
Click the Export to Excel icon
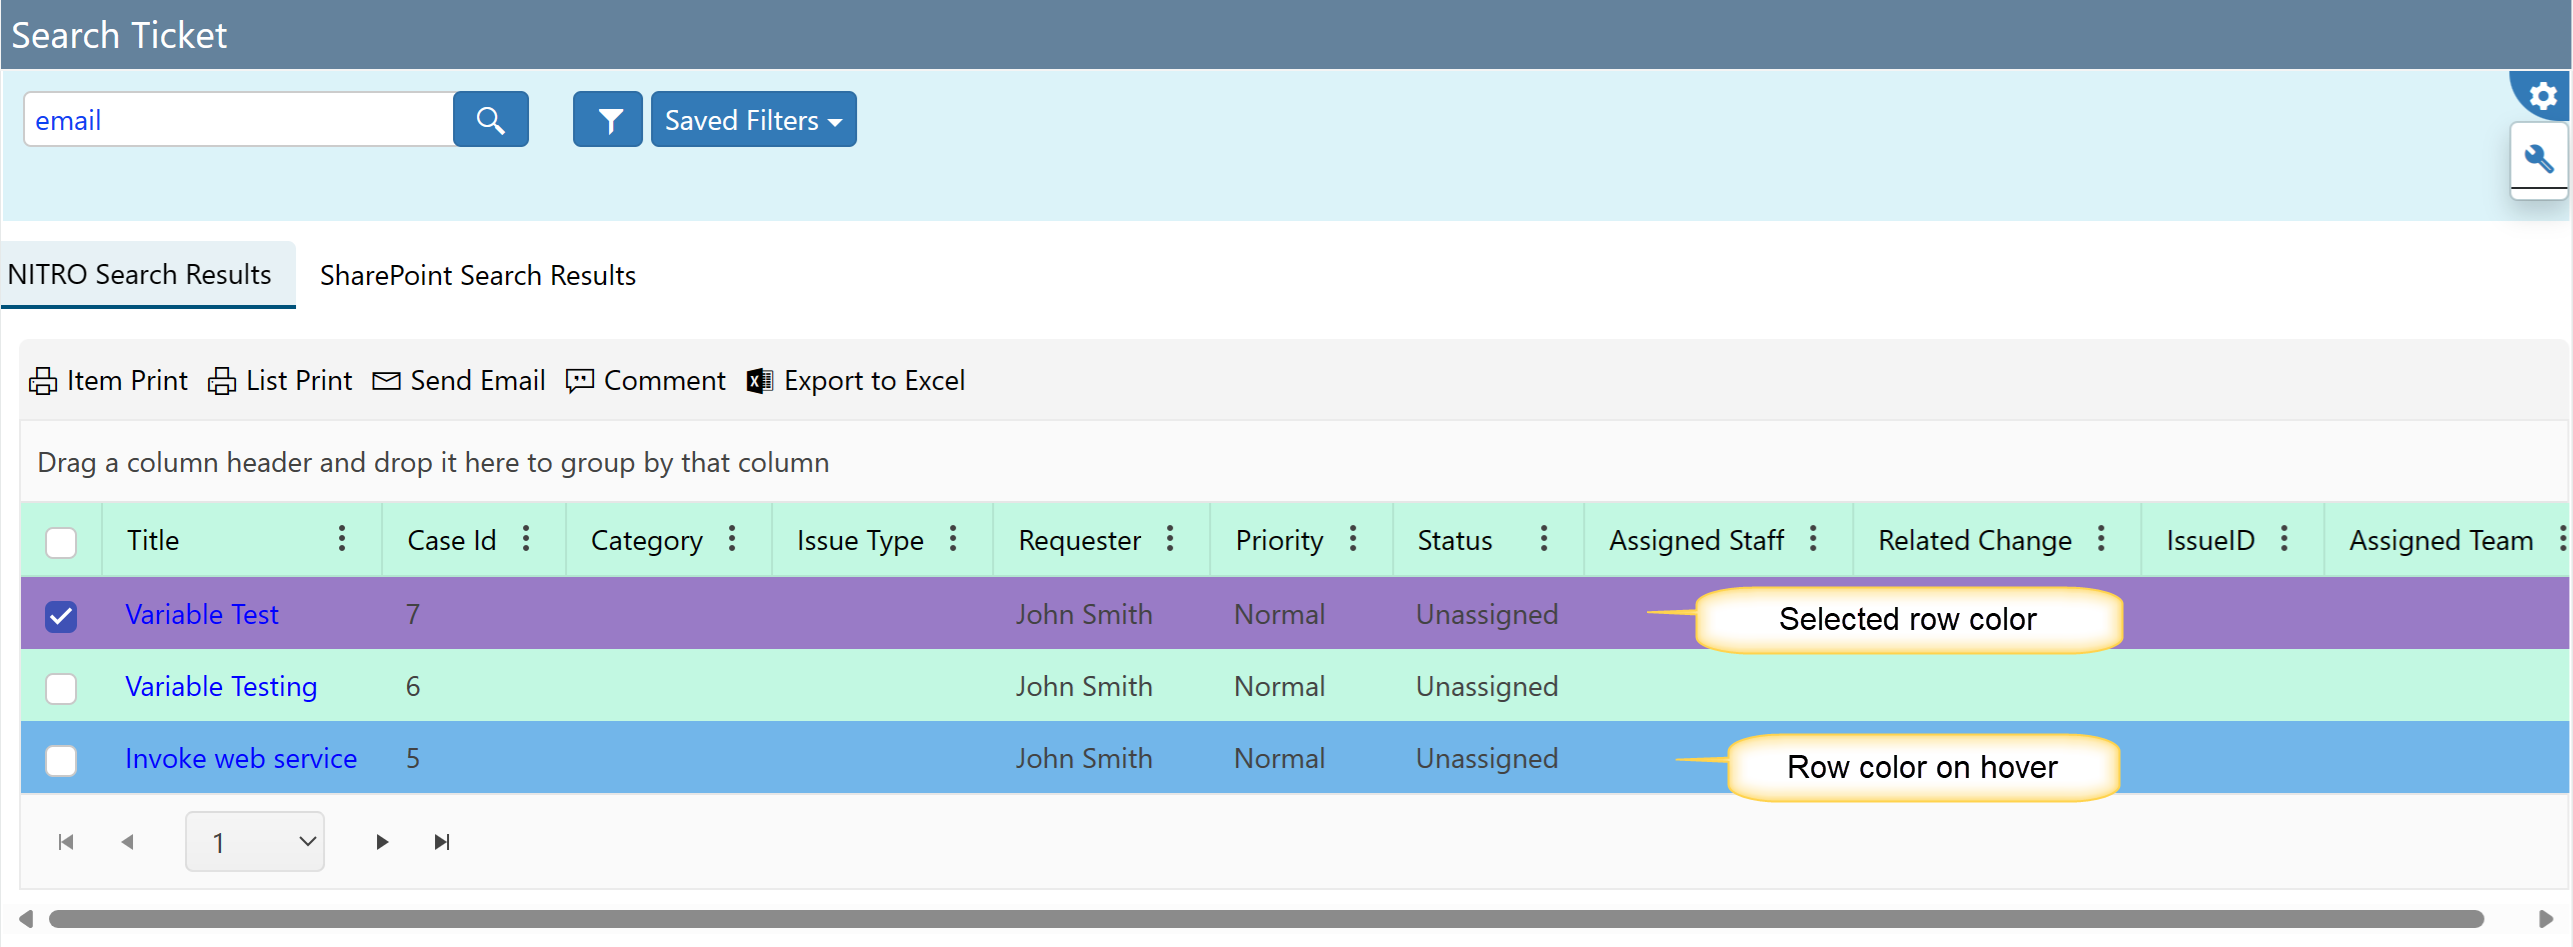click(x=759, y=381)
